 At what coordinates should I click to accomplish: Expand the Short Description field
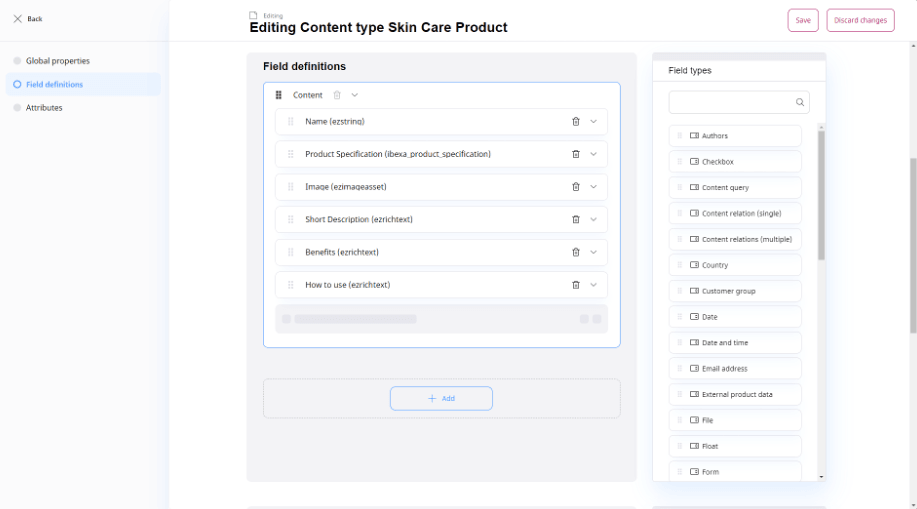[x=593, y=219]
